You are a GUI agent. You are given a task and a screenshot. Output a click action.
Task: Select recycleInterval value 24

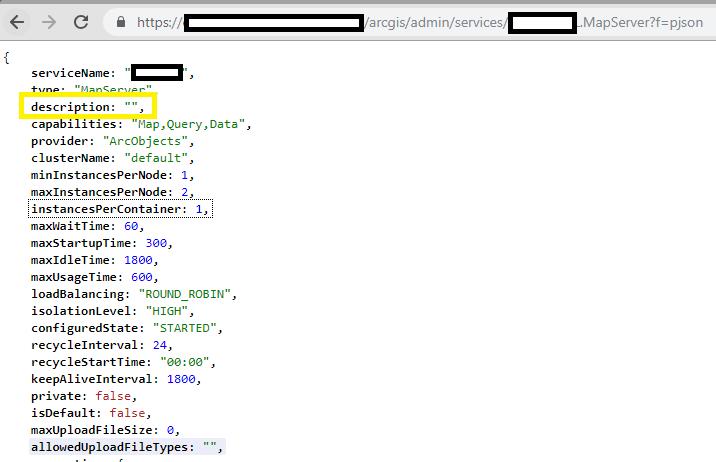(x=160, y=345)
